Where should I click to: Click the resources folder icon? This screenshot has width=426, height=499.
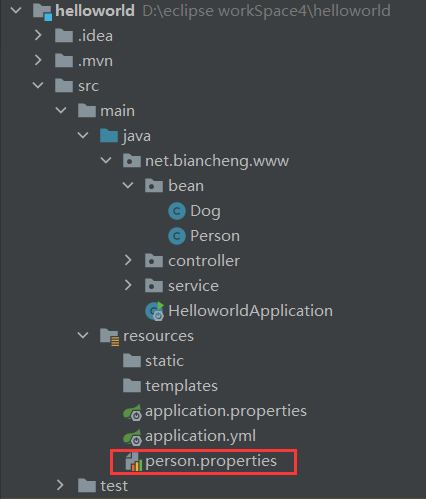coord(110,337)
